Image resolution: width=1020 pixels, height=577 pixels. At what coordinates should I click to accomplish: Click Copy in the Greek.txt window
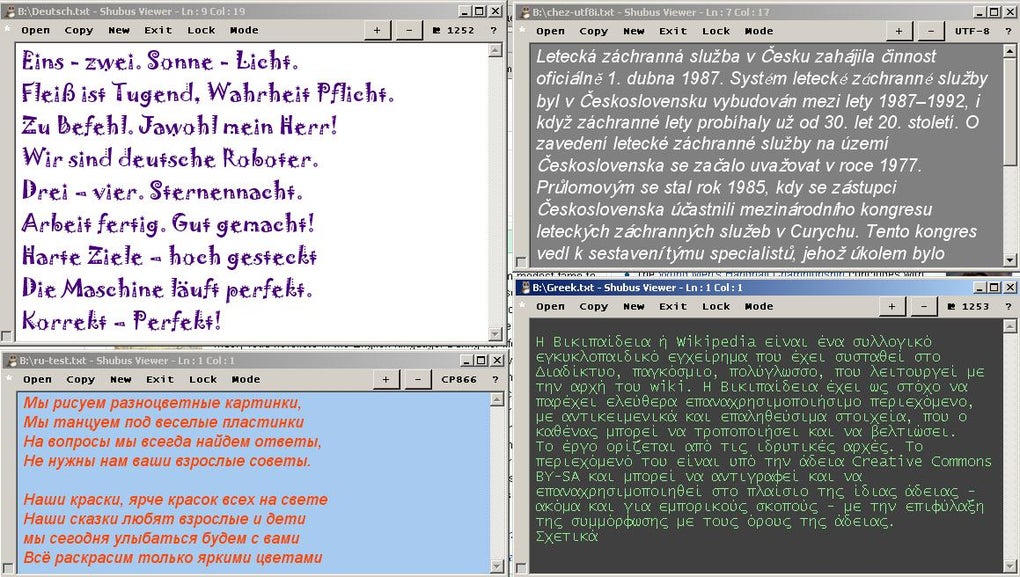pos(594,306)
